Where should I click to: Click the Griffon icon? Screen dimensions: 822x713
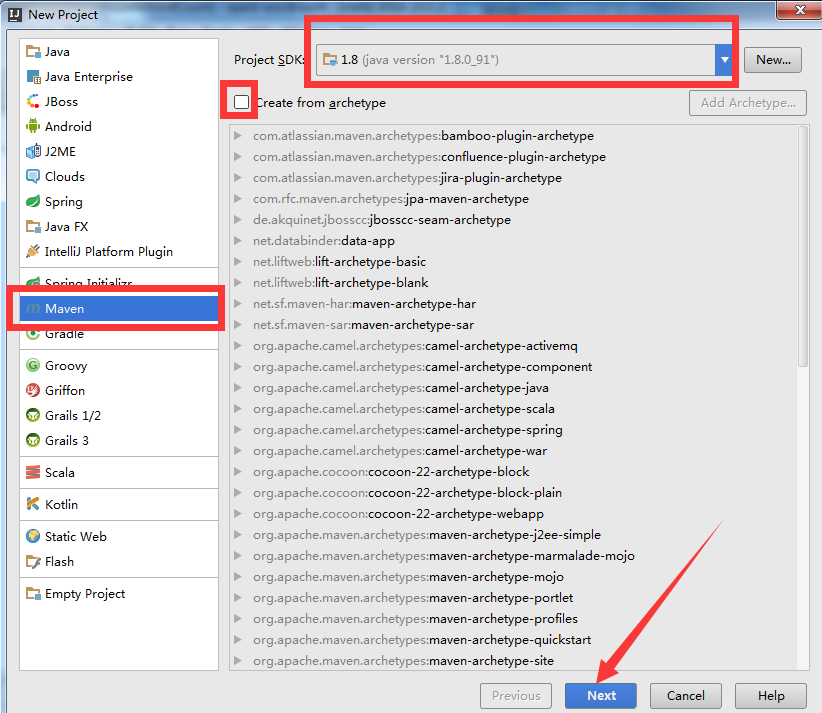(33, 391)
